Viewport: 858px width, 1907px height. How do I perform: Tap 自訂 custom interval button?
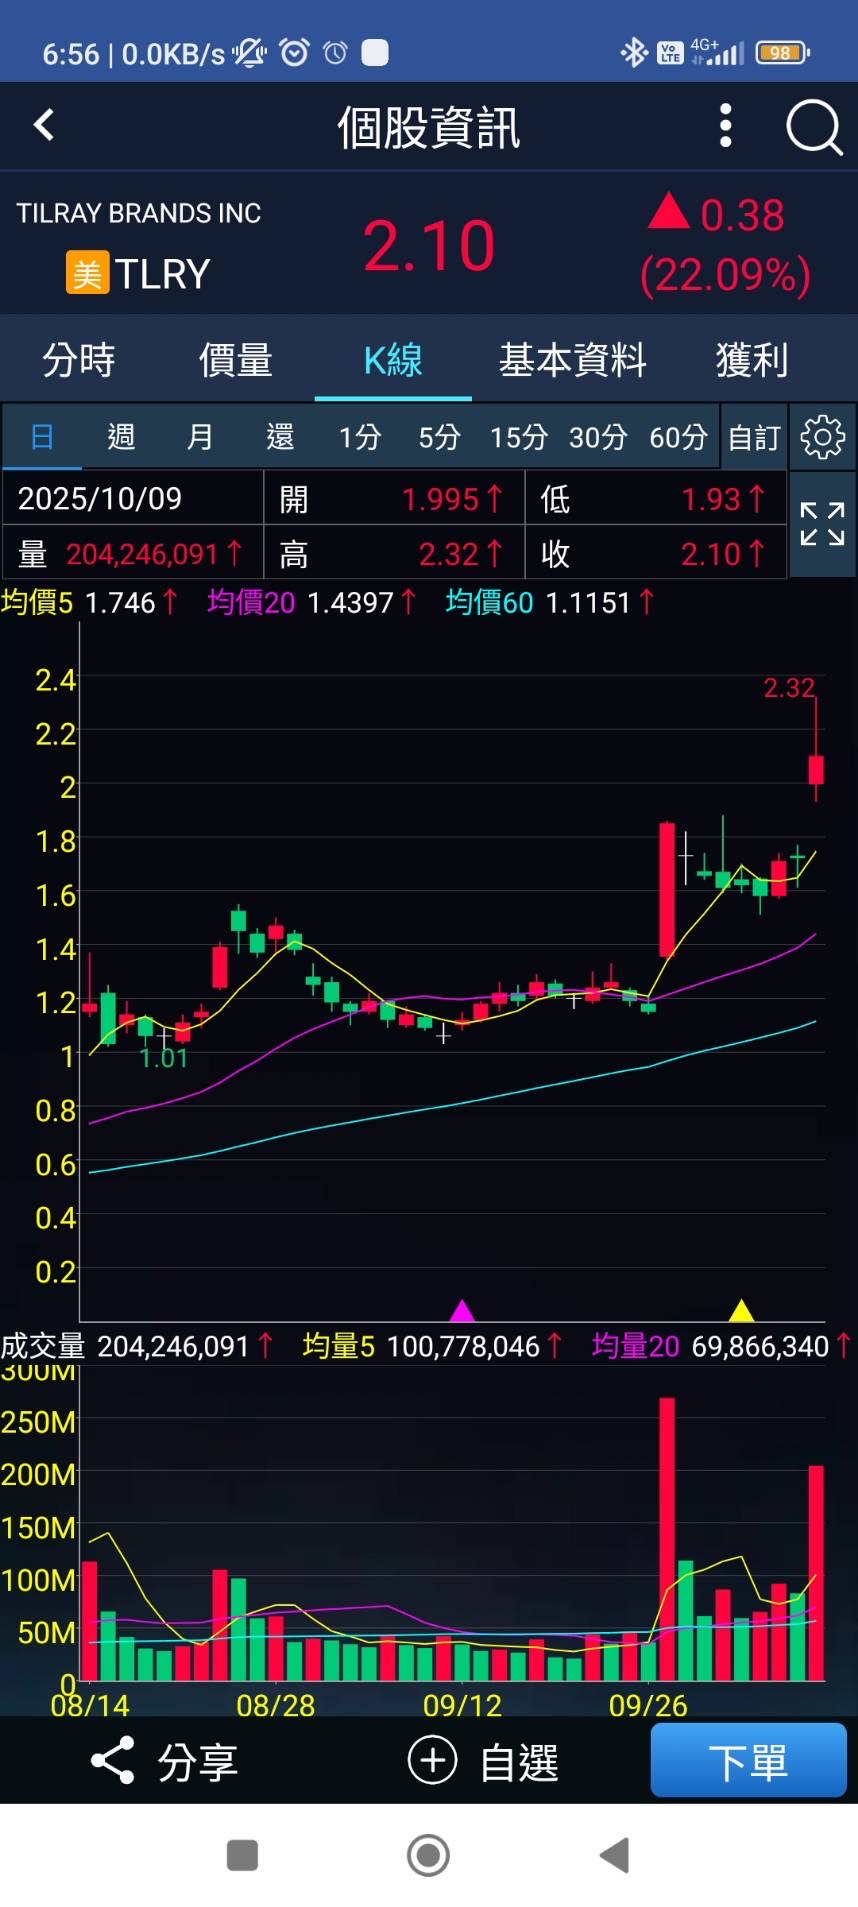pos(754,437)
